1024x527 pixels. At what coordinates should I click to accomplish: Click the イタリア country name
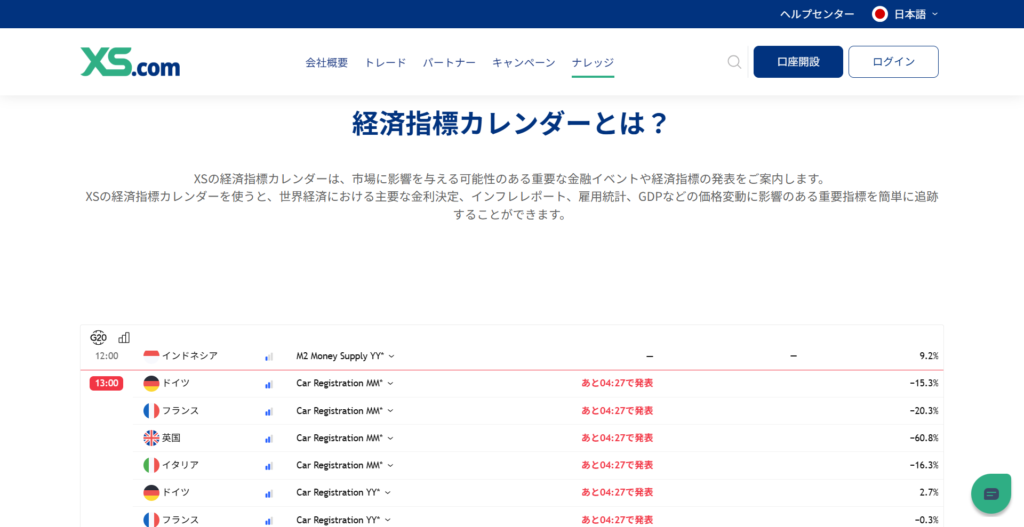tap(180, 465)
